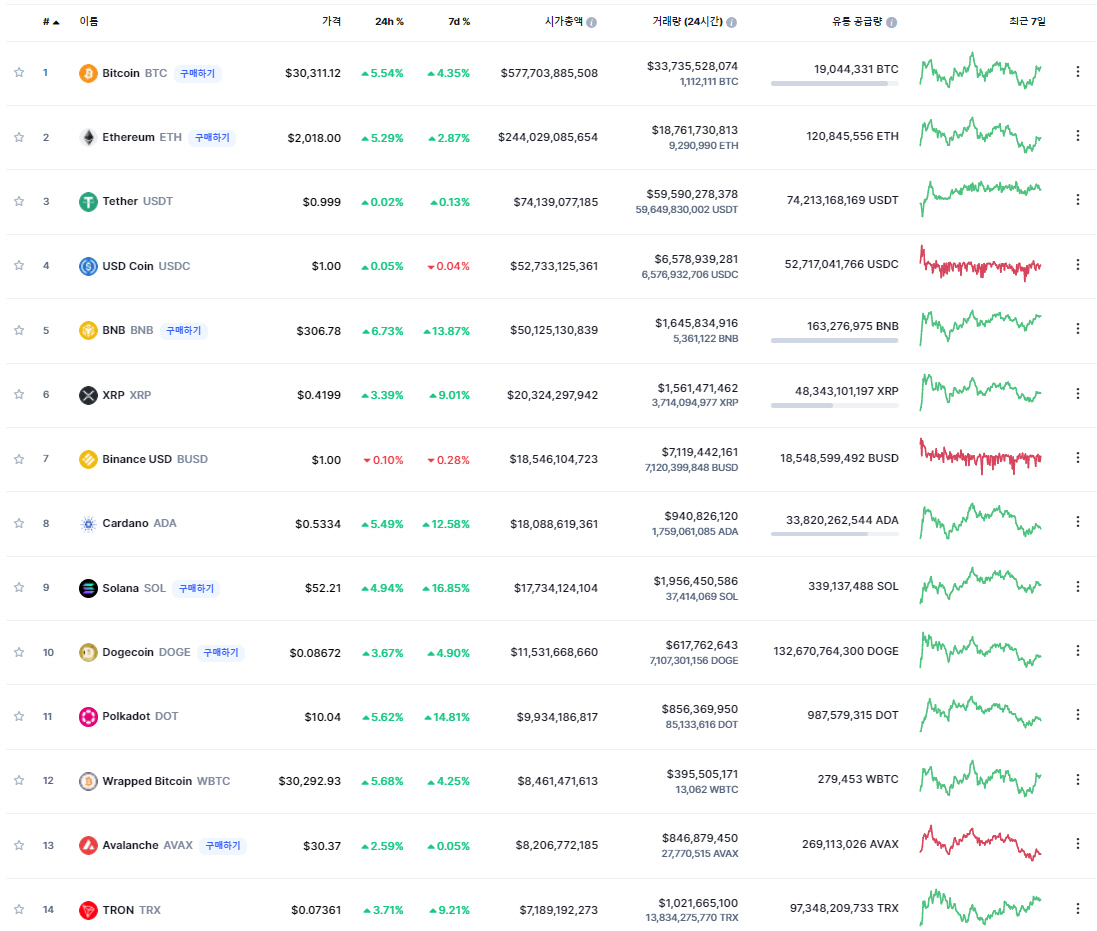
Task: Click the info icon beside 시가총액 header
Action: click(592, 22)
